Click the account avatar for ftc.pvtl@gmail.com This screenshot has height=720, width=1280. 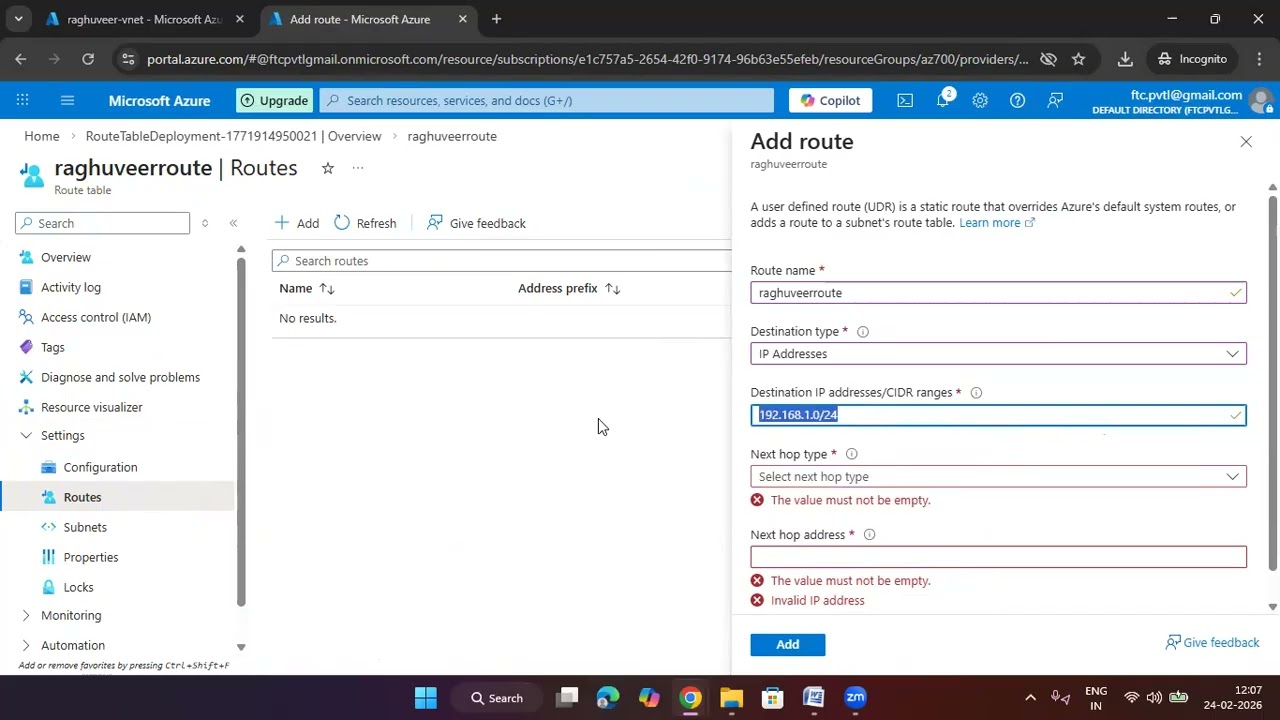(1260, 101)
